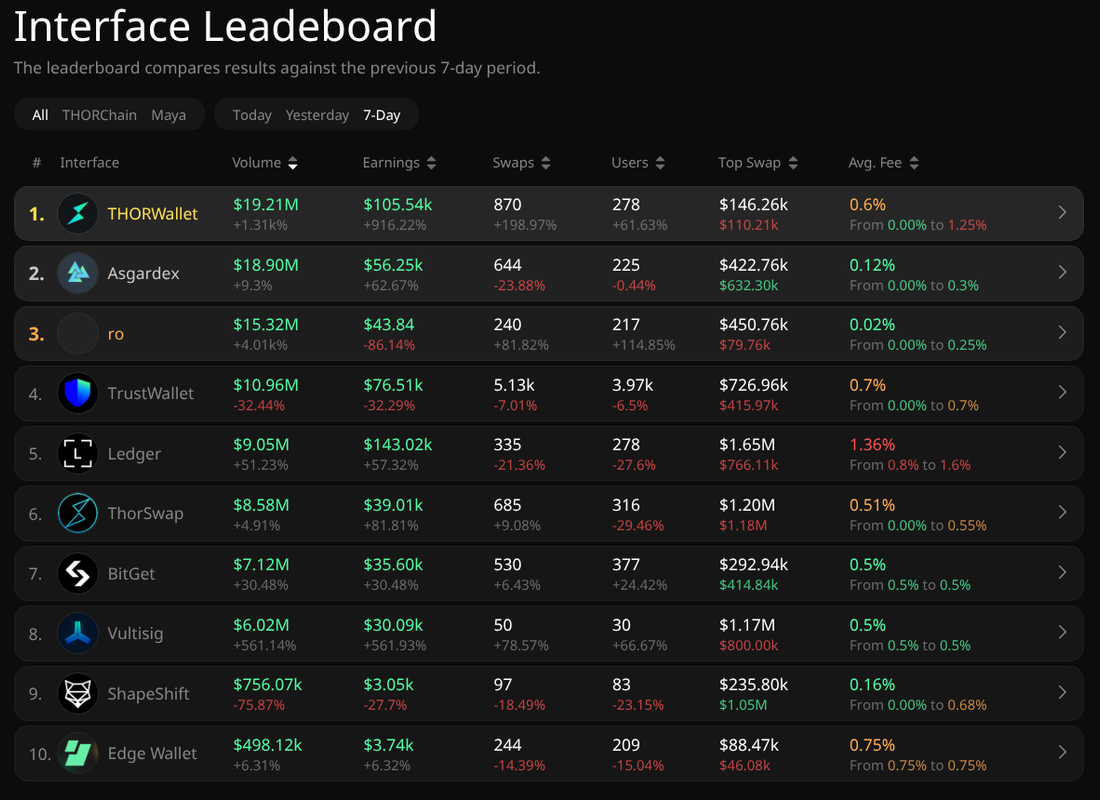Image resolution: width=1100 pixels, height=800 pixels.
Task: Open the Asgardex interface name
Action: coord(143,274)
